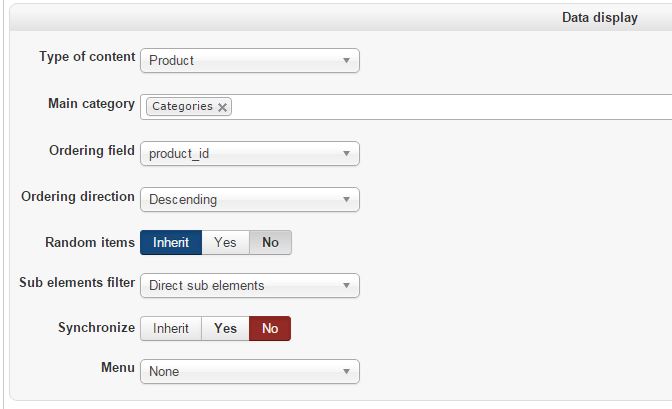Click the Ordering field dropdown arrow

[x=346, y=154]
